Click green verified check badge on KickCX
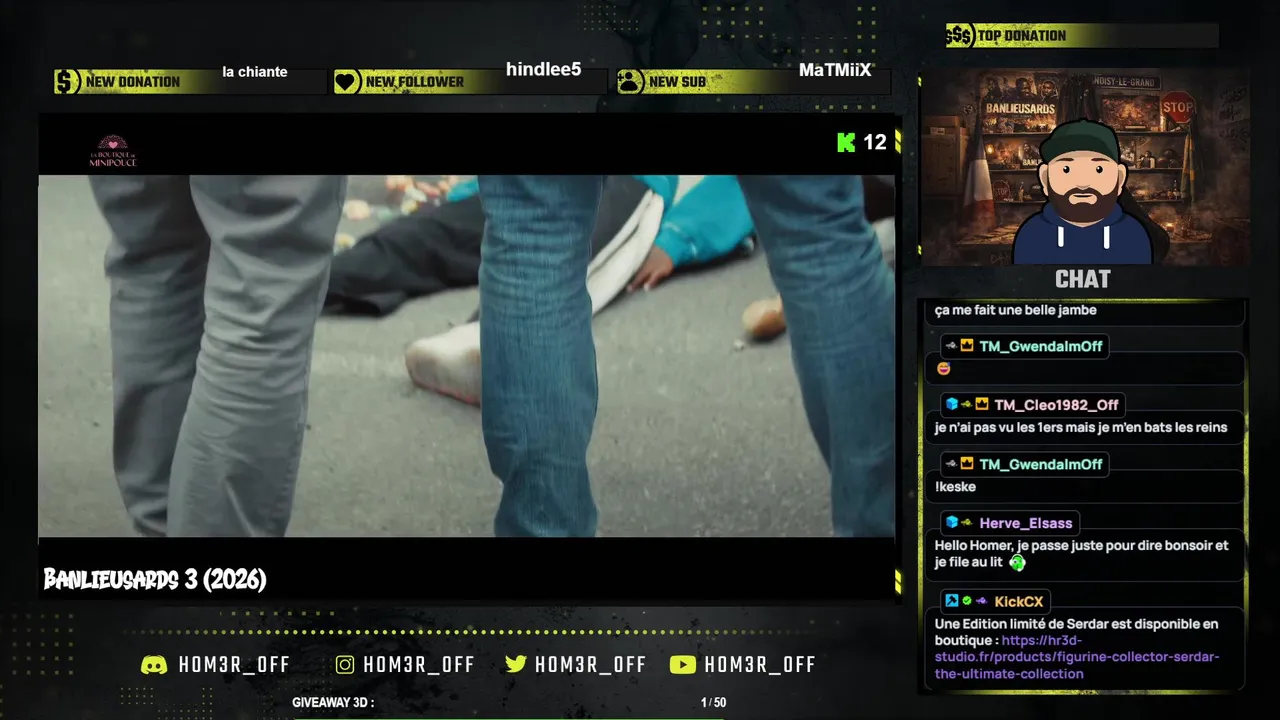Screen dimensions: 1280x720 (x=967, y=601)
